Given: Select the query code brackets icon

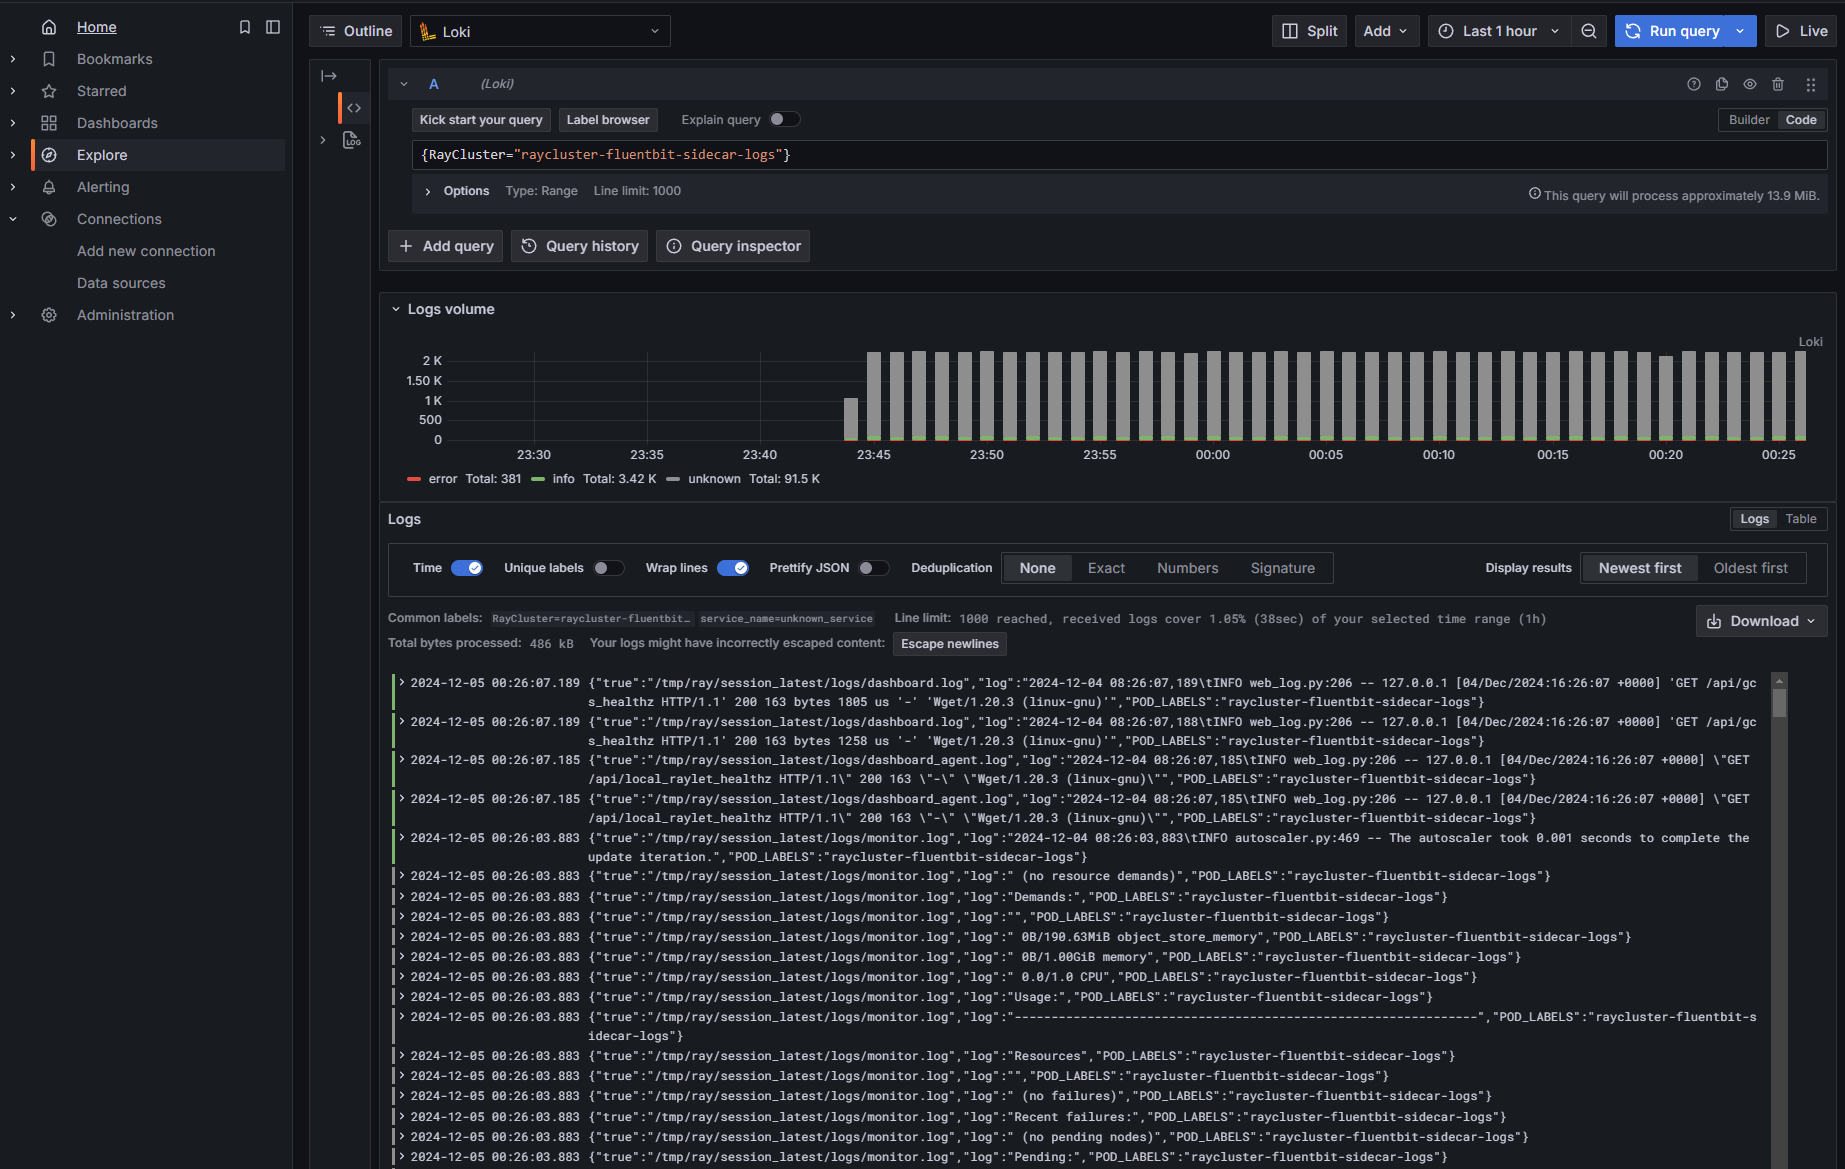Looking at the screenshot, I should point(354,108).
